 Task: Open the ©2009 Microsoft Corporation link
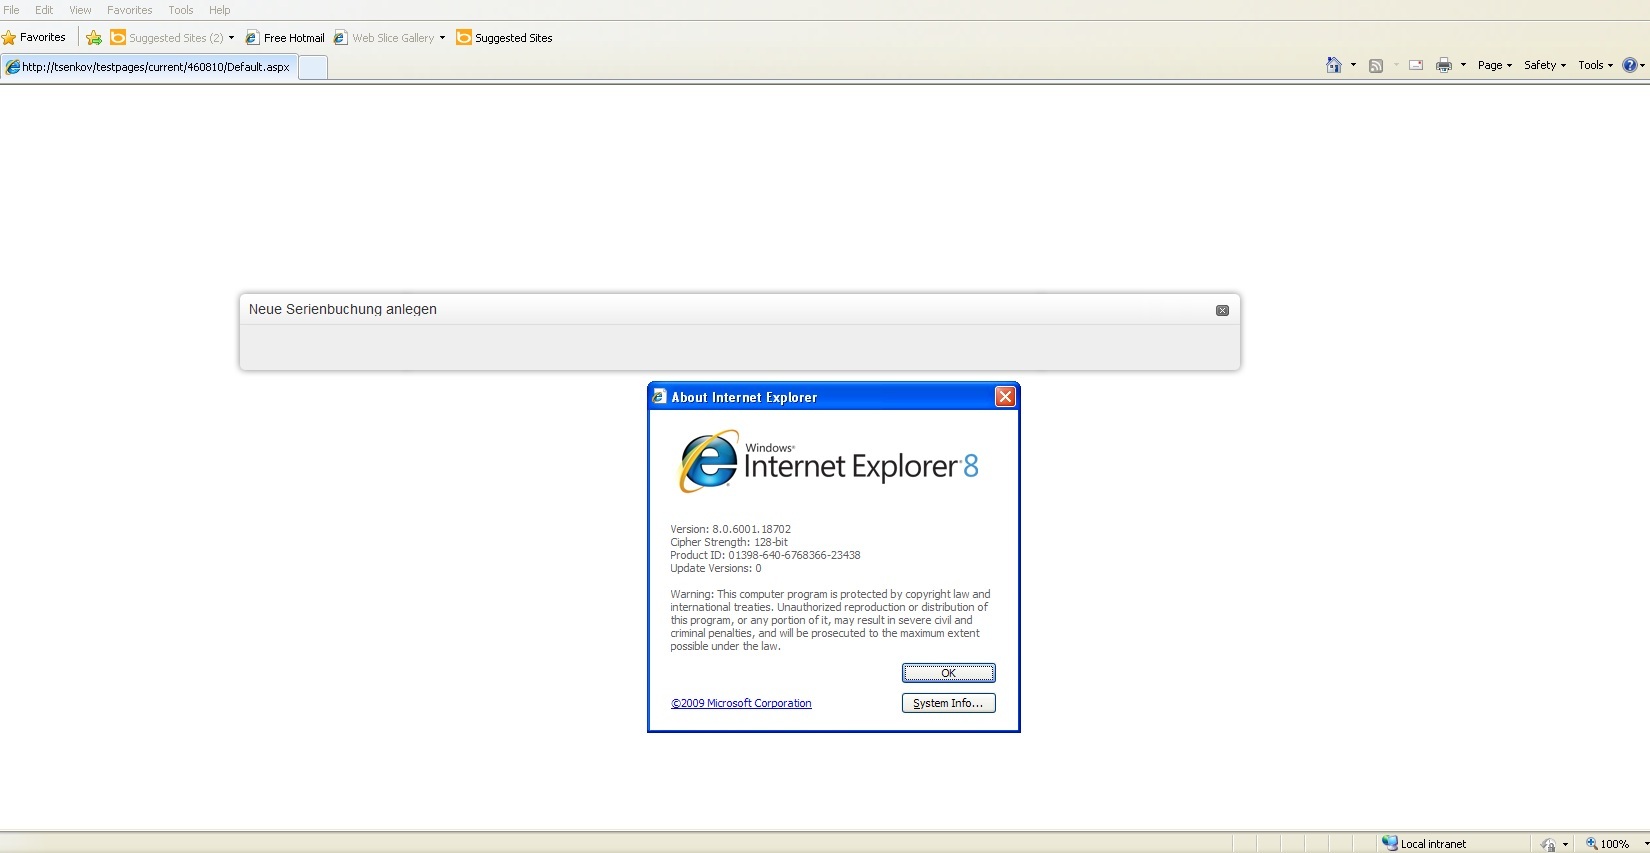click(741, 703)
